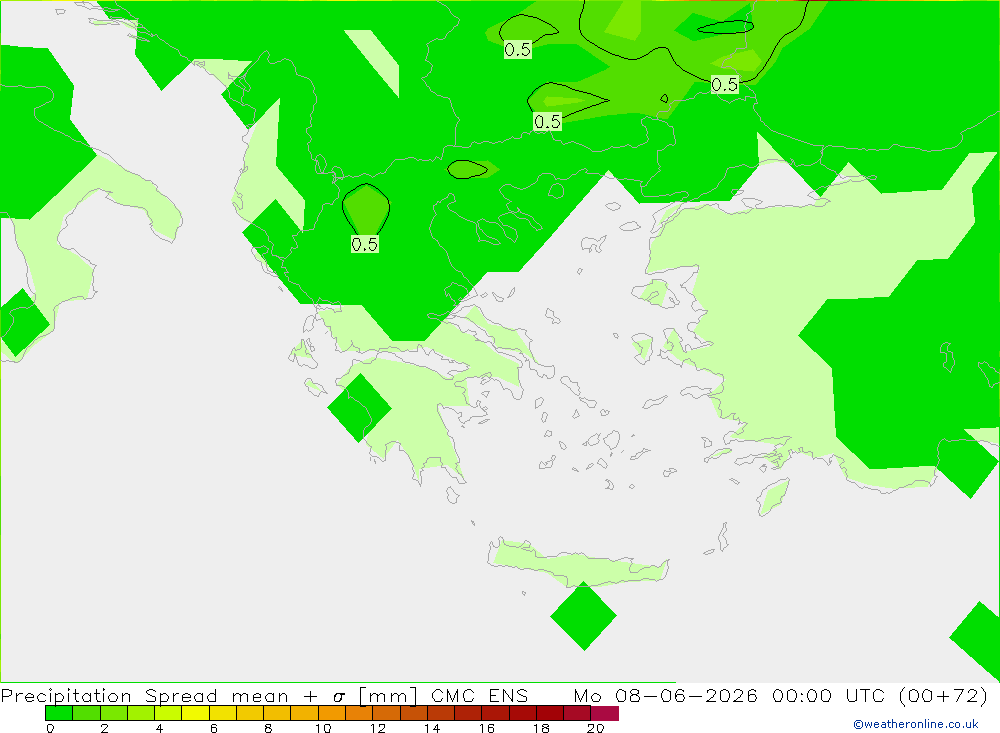Click the legend scale number 10
The image size is (1000, 733).
coord(323,728)
